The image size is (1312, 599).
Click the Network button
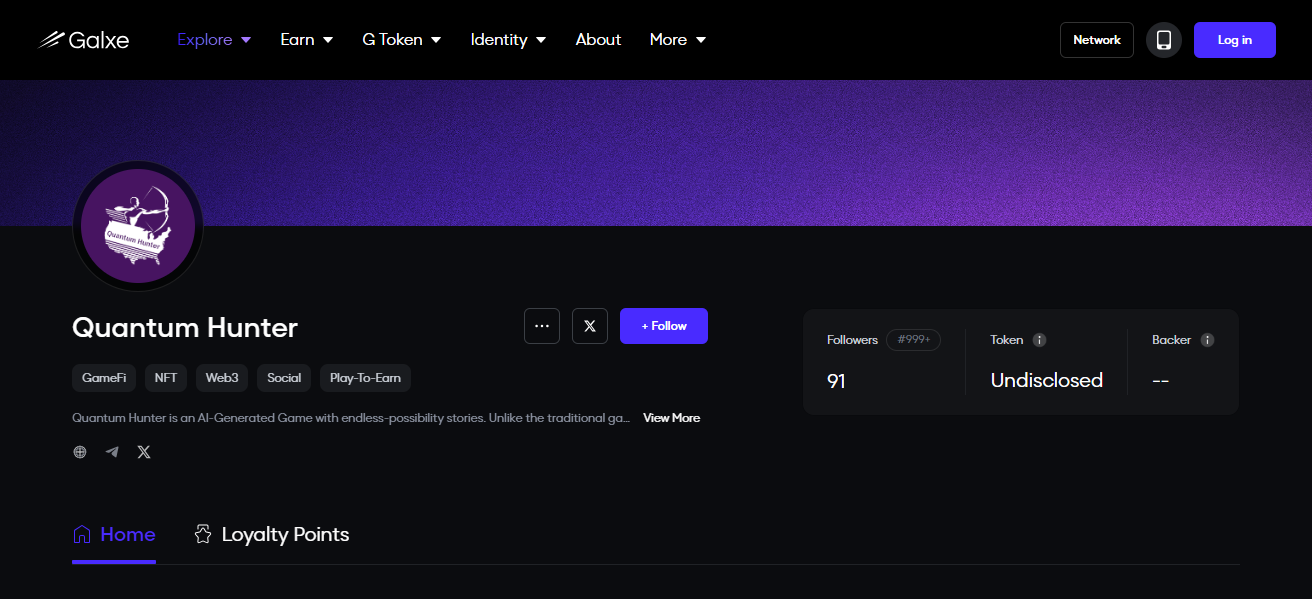(x=1097, y=40)
